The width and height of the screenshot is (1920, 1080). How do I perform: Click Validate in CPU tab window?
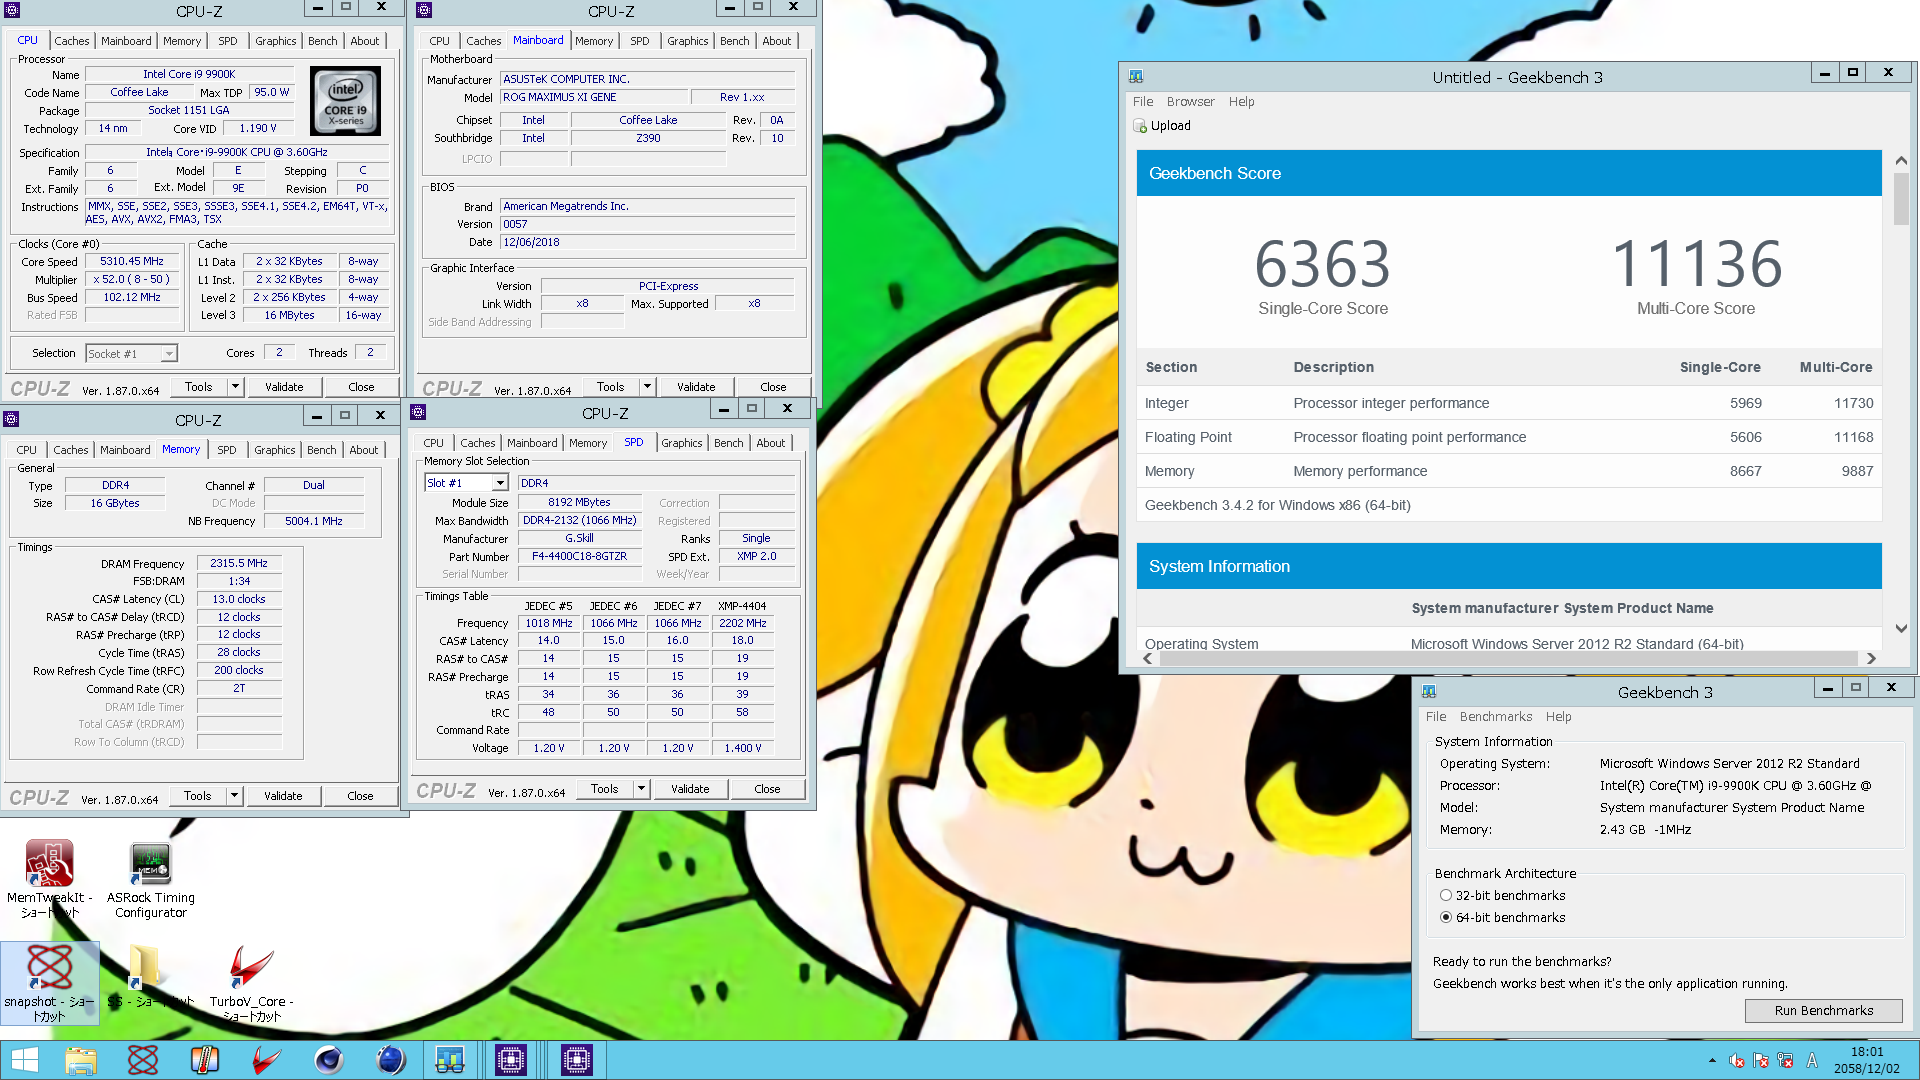tap(284, 387)
